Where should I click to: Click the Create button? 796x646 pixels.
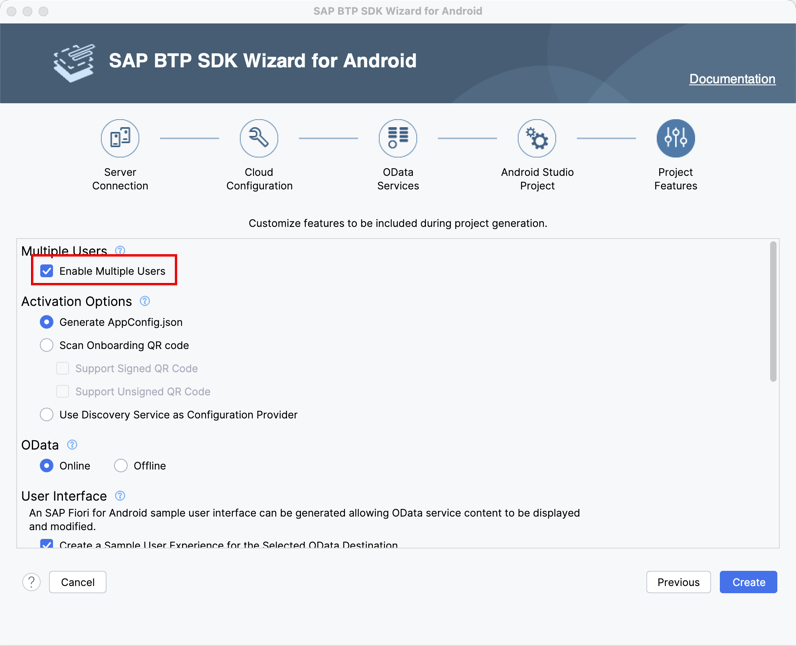[x=748, y=582]
